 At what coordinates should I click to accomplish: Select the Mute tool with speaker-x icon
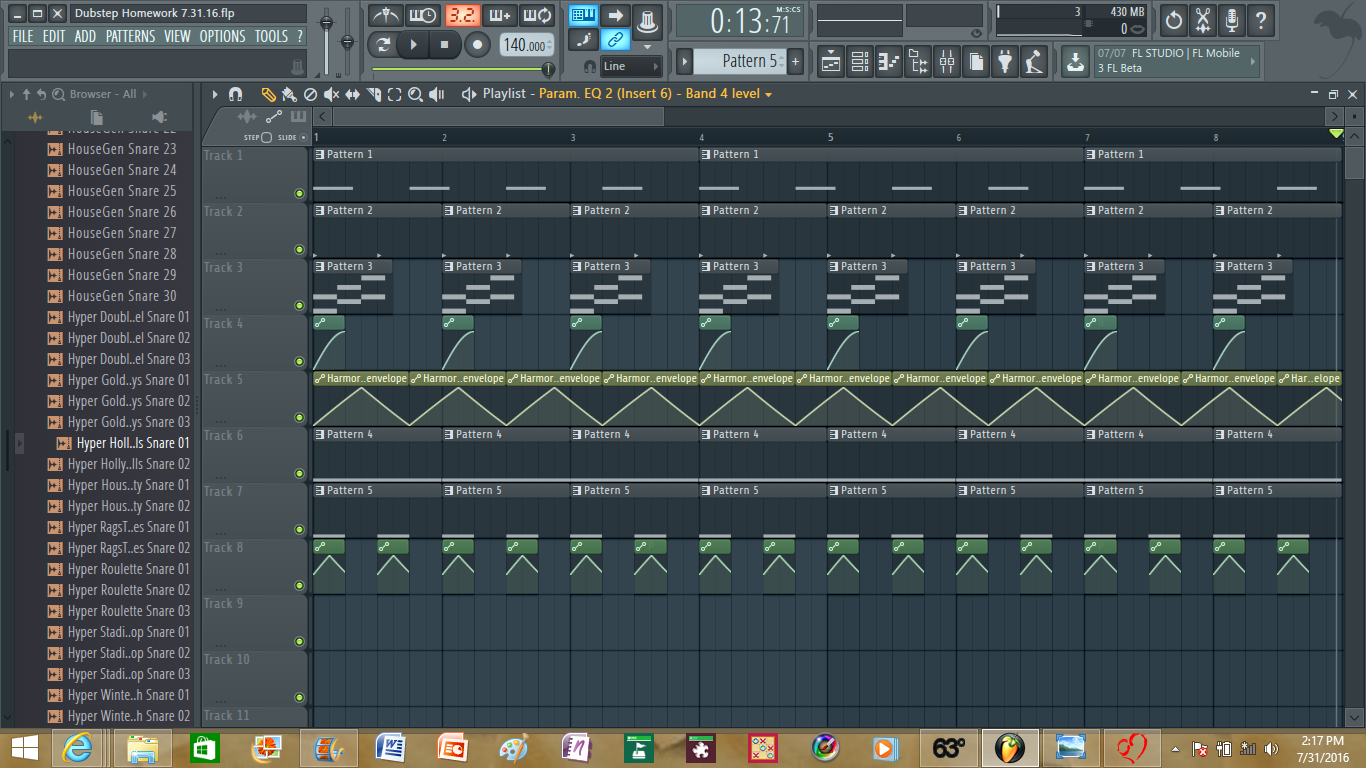[x=331, y=94]
